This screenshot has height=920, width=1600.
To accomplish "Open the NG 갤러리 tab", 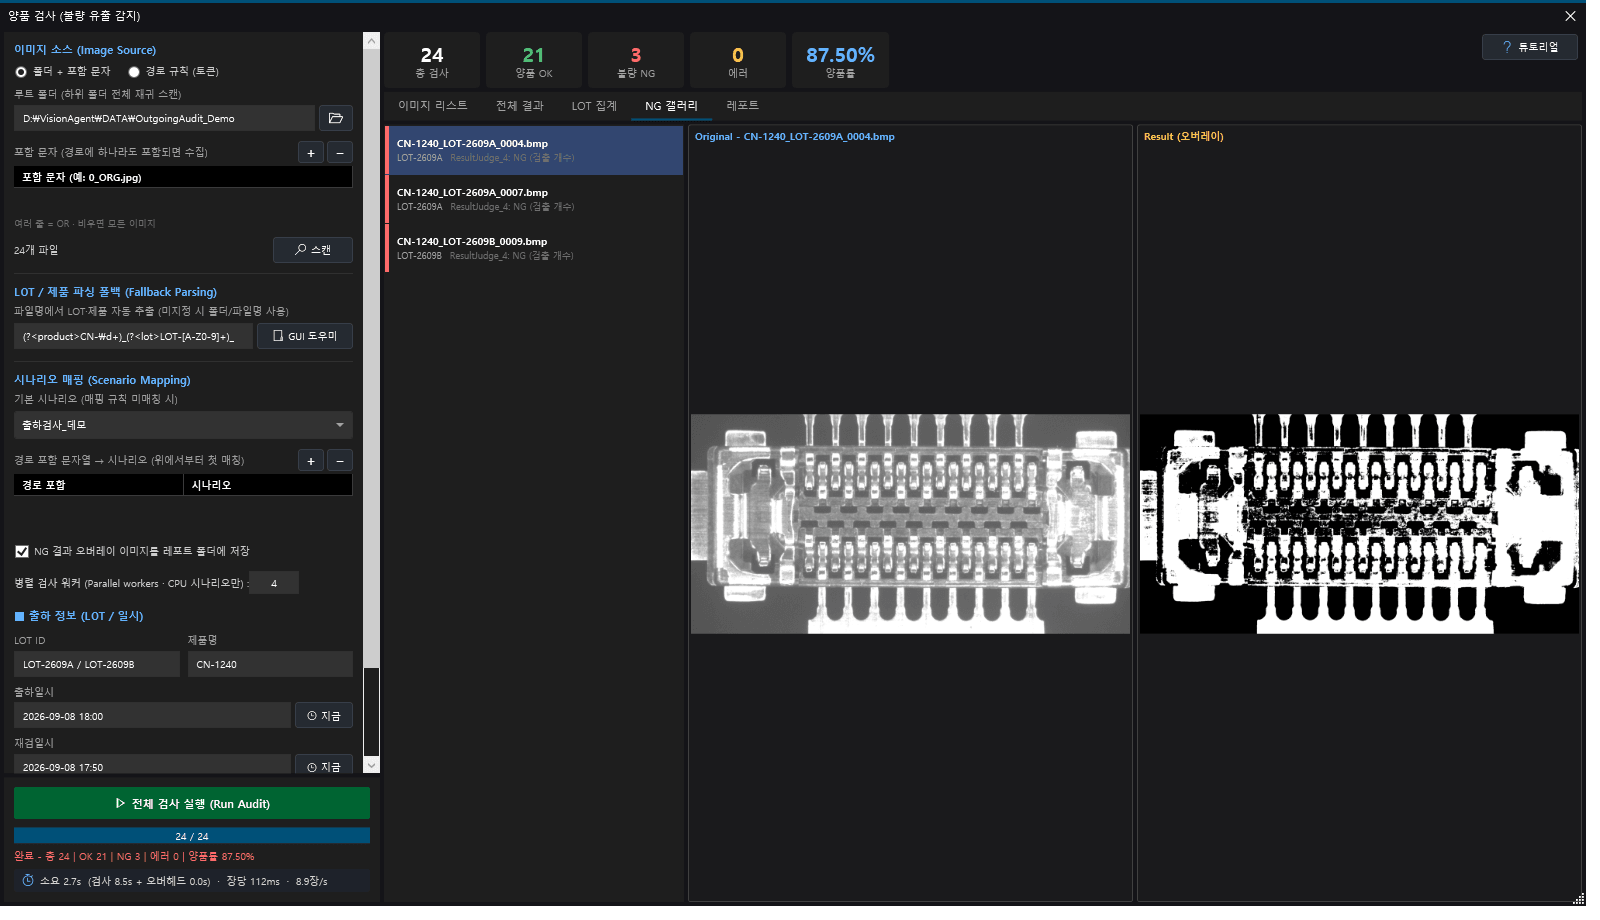I will (671, 106).
